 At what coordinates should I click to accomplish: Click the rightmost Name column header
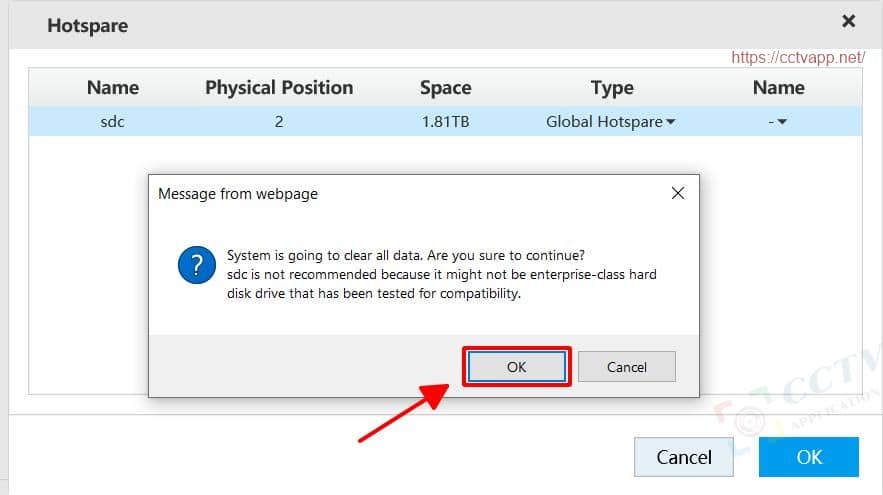778,88
